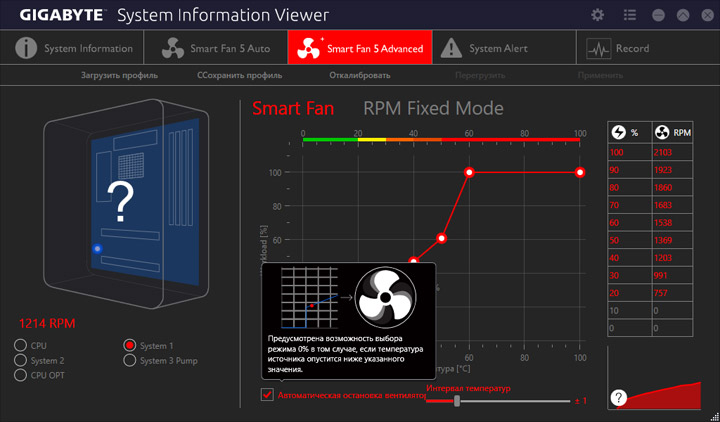
Task: Click Откалибровать button
Action: click(360, 75)
